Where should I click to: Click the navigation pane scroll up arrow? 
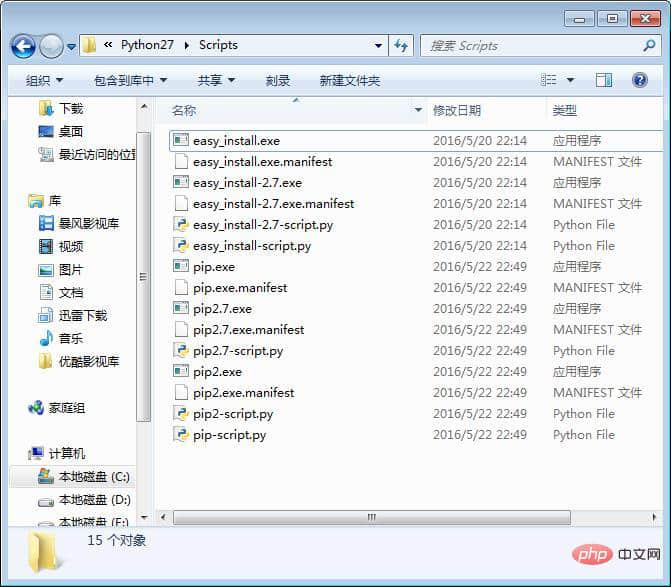pyautogui.click(x=144, y=106)
